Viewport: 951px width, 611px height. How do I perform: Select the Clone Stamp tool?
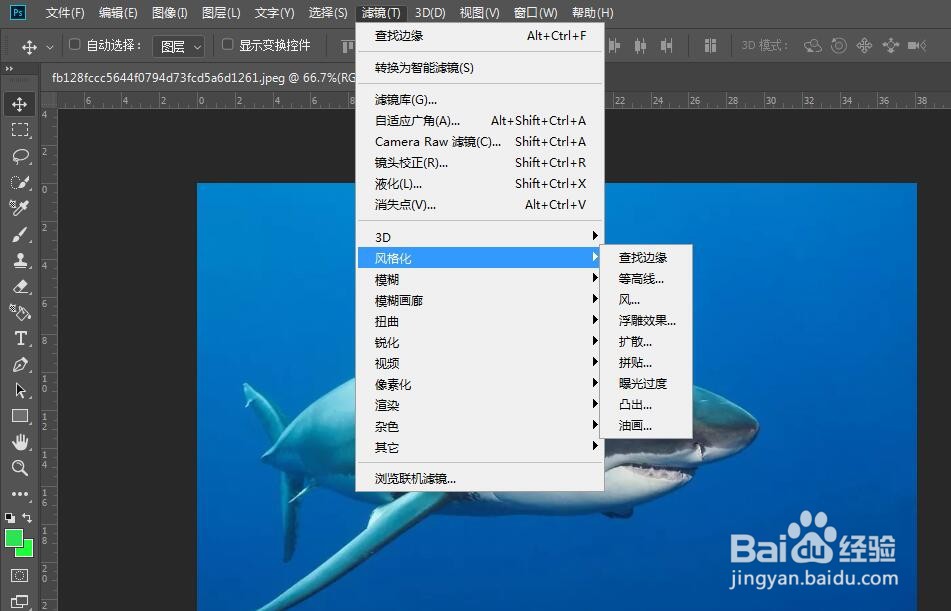pyautogui.click(x=21, y=260)
